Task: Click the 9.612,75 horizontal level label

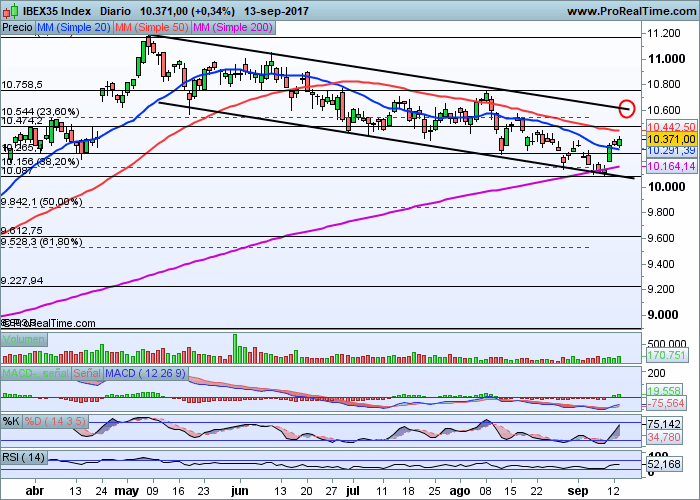Action: pos(22,231)
